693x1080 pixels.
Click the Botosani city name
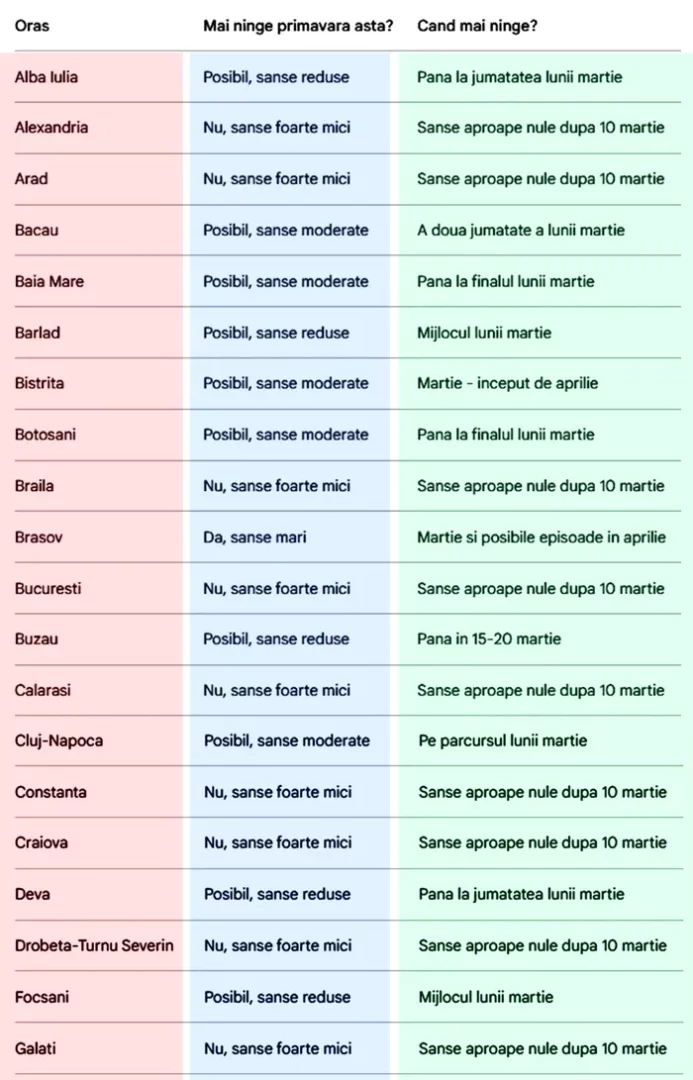point(45,434)
